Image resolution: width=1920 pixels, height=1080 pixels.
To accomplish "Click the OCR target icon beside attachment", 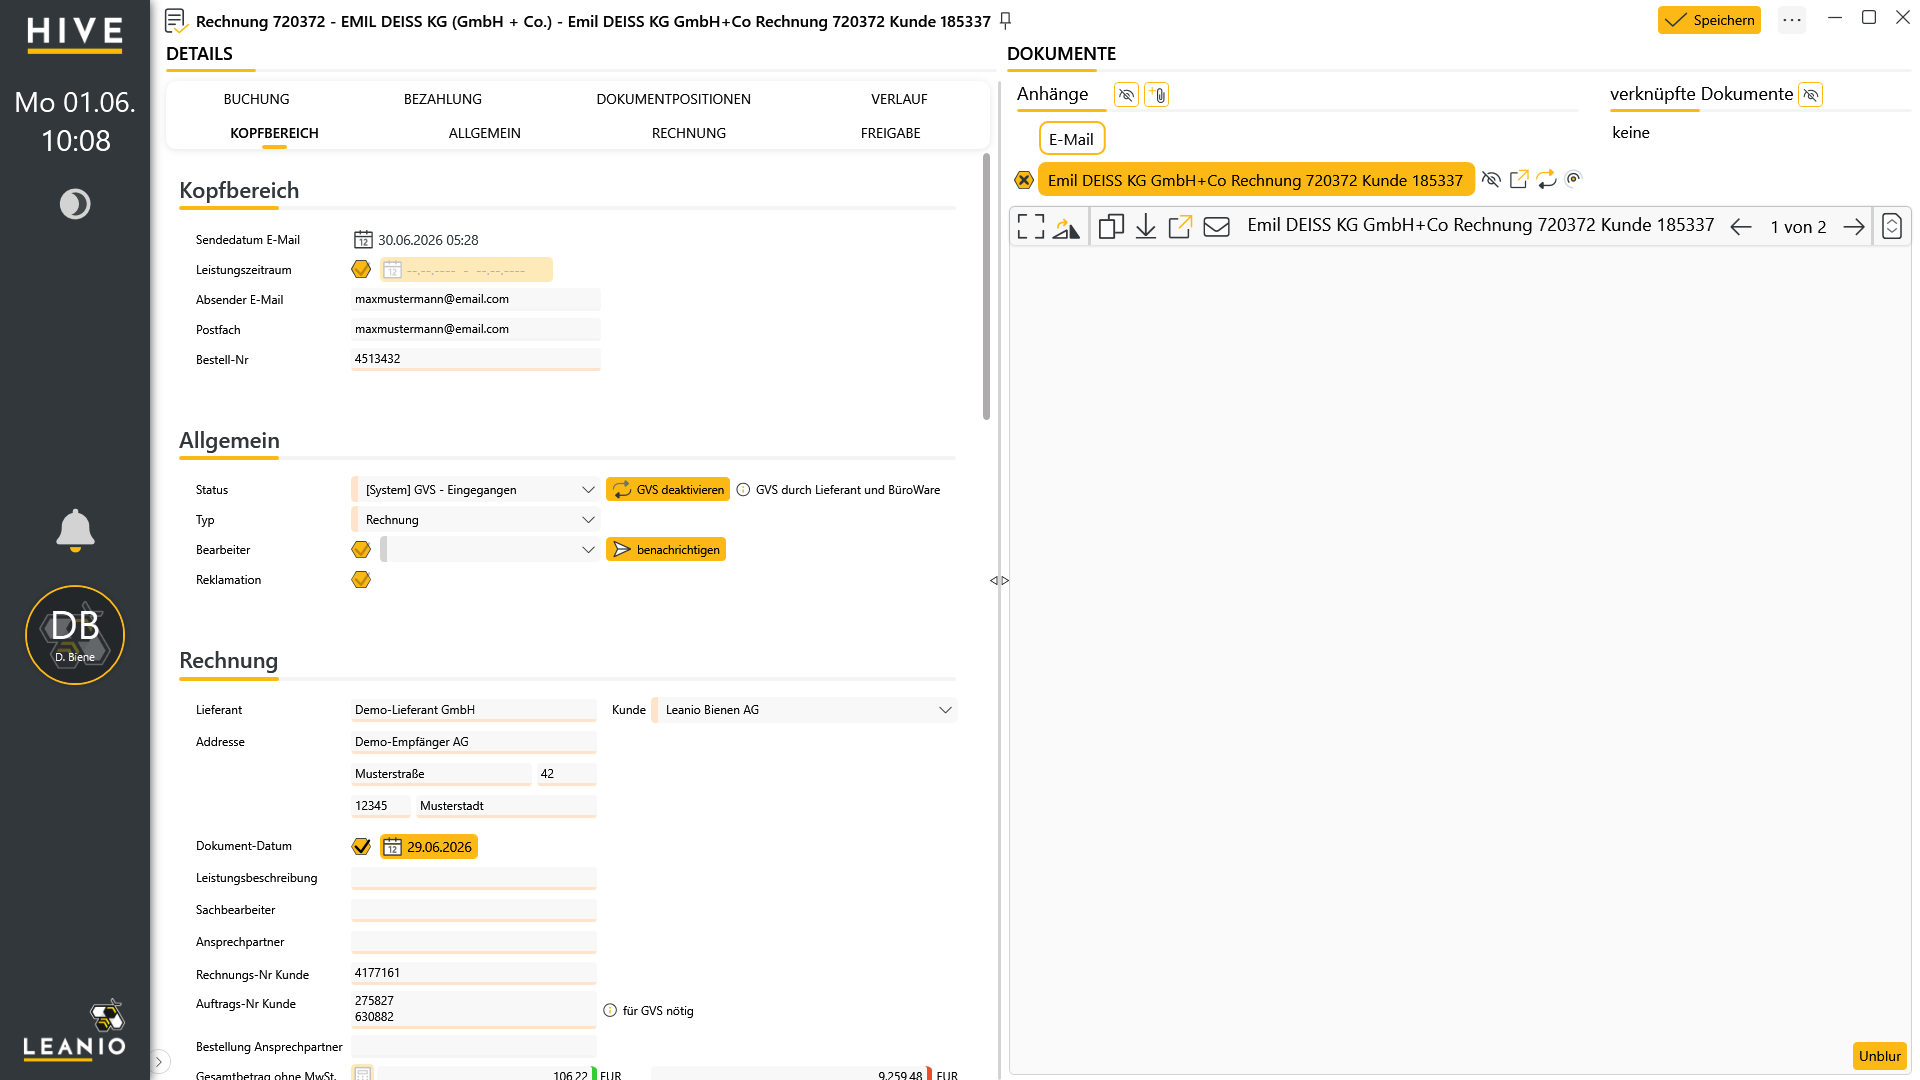I will coord(1574,179).
